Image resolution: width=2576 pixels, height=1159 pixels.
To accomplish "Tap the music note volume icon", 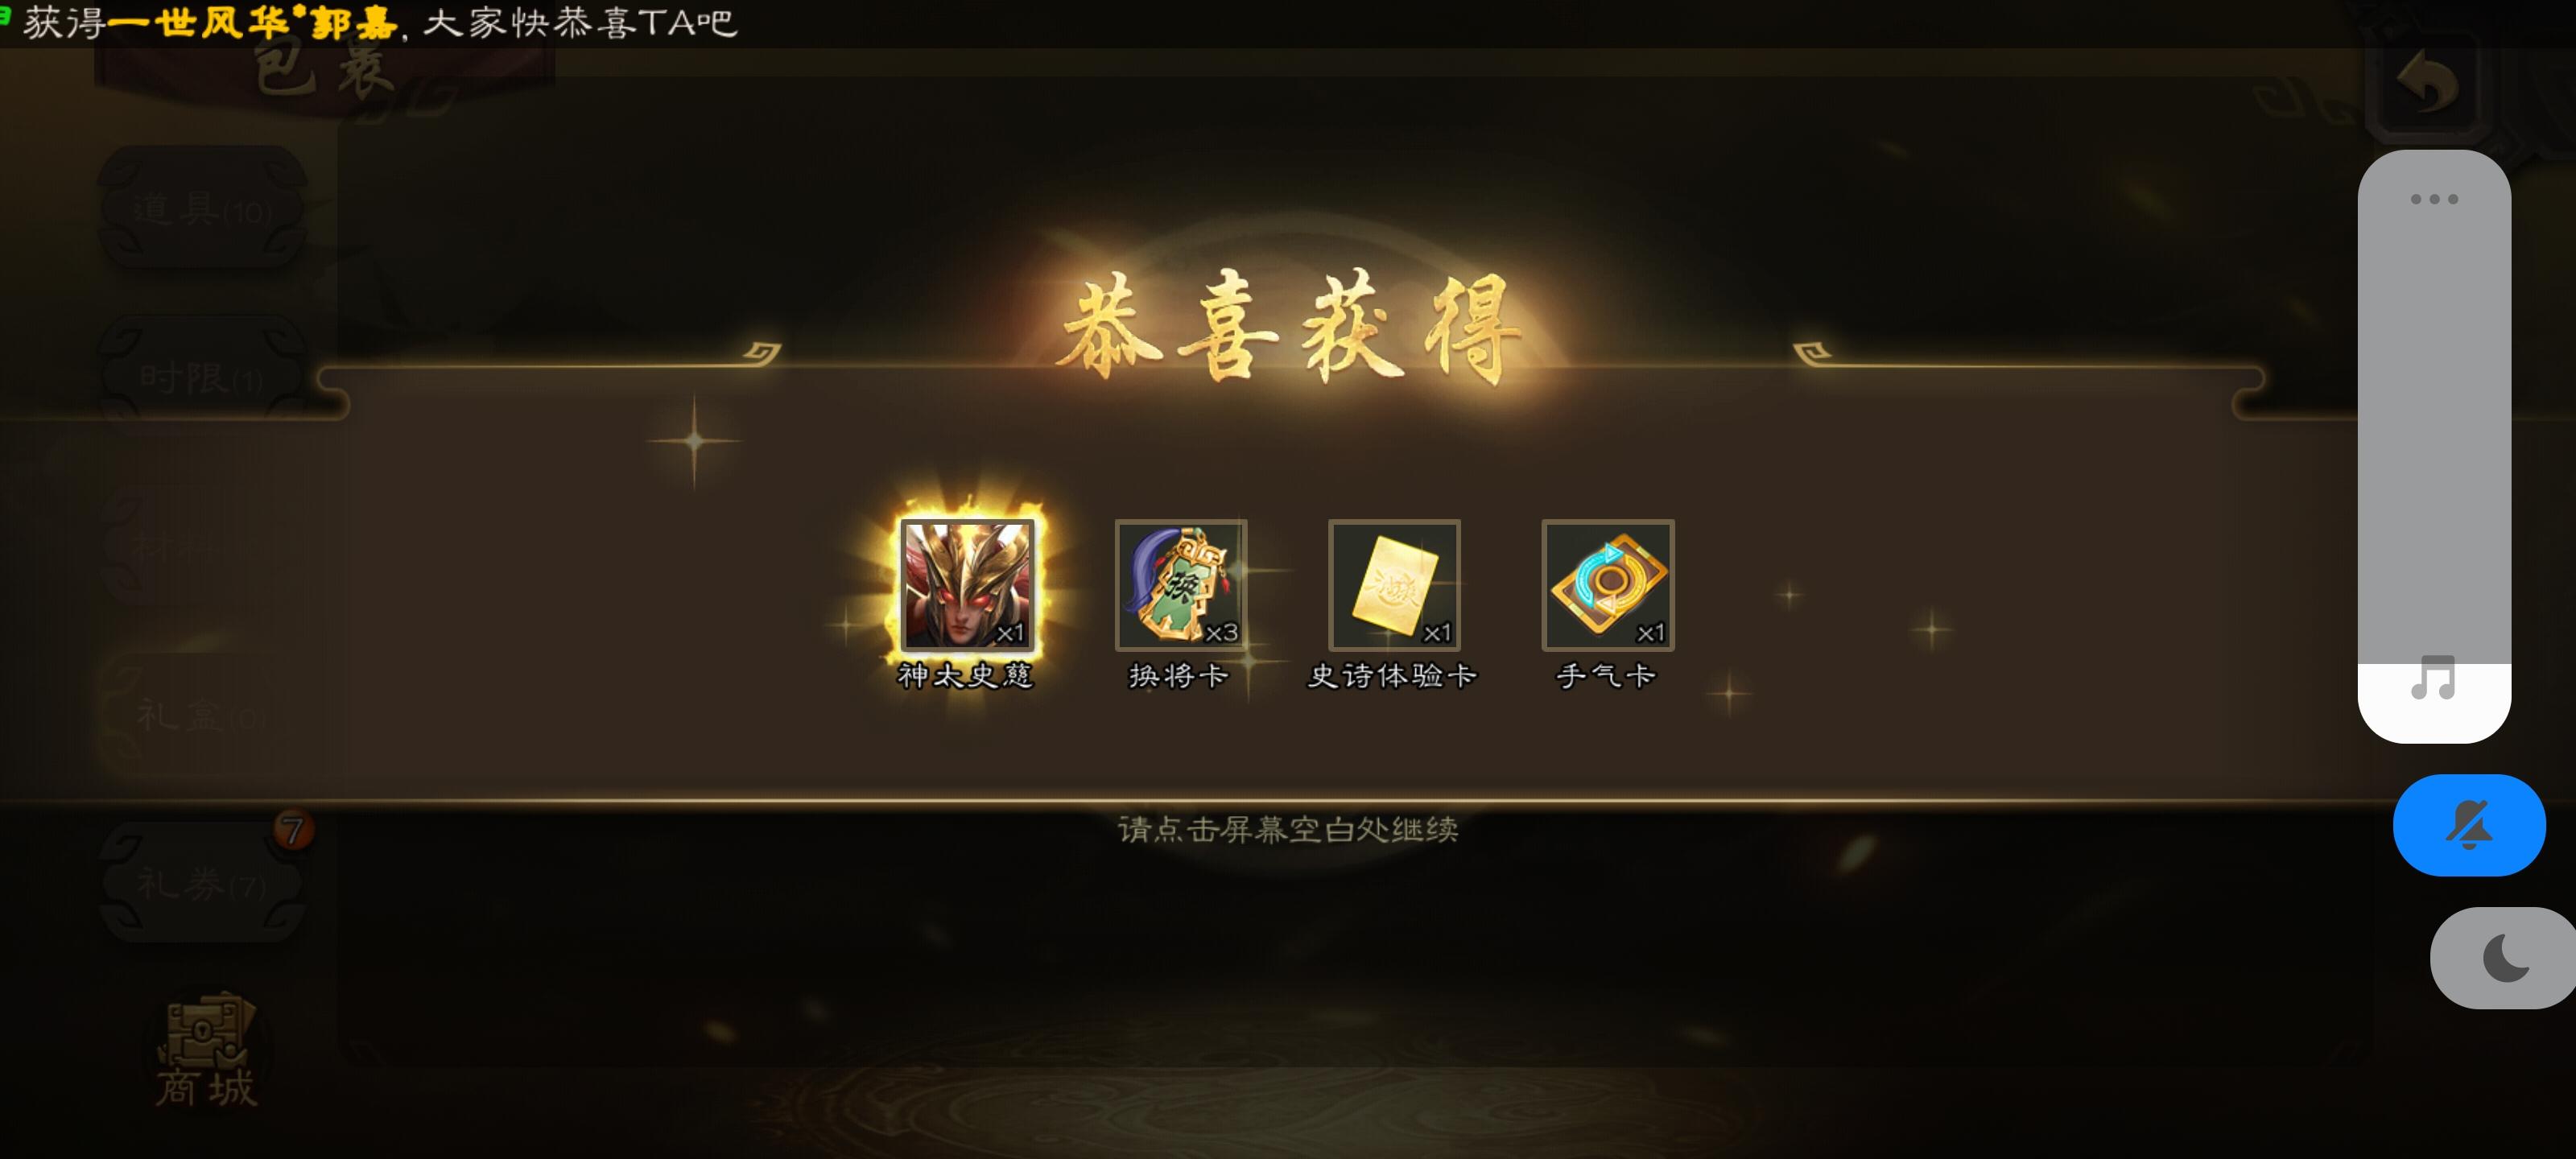I will [x=2433, y=679].
